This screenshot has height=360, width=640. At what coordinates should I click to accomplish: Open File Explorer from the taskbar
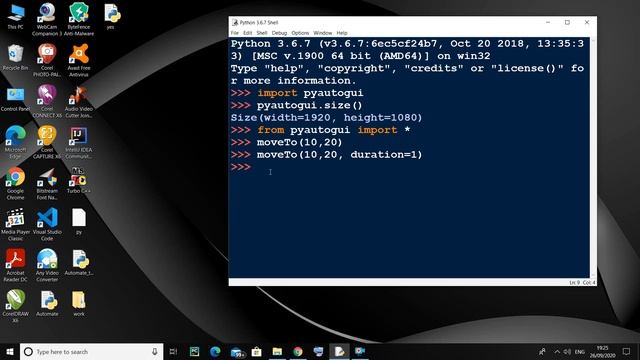[x=277, y=351]
